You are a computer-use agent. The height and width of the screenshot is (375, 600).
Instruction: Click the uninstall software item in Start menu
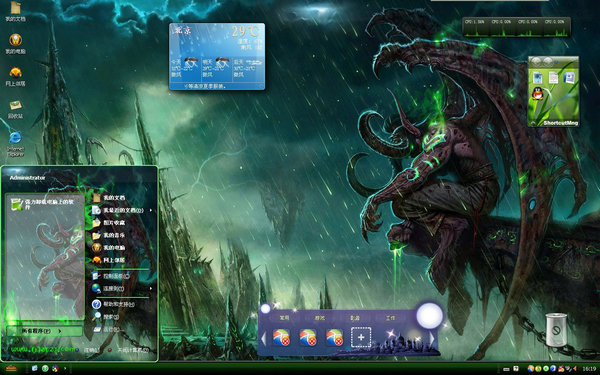coord(45,204)
